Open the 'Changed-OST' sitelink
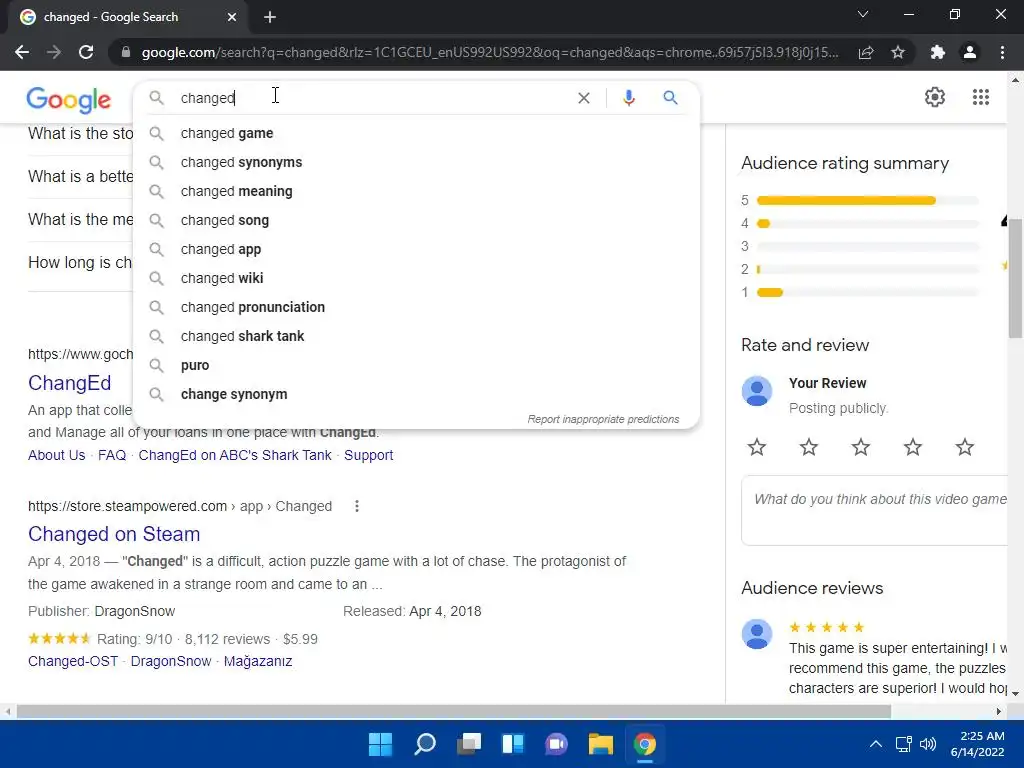Screen dimensions: 1024x768 pos(73,661)
